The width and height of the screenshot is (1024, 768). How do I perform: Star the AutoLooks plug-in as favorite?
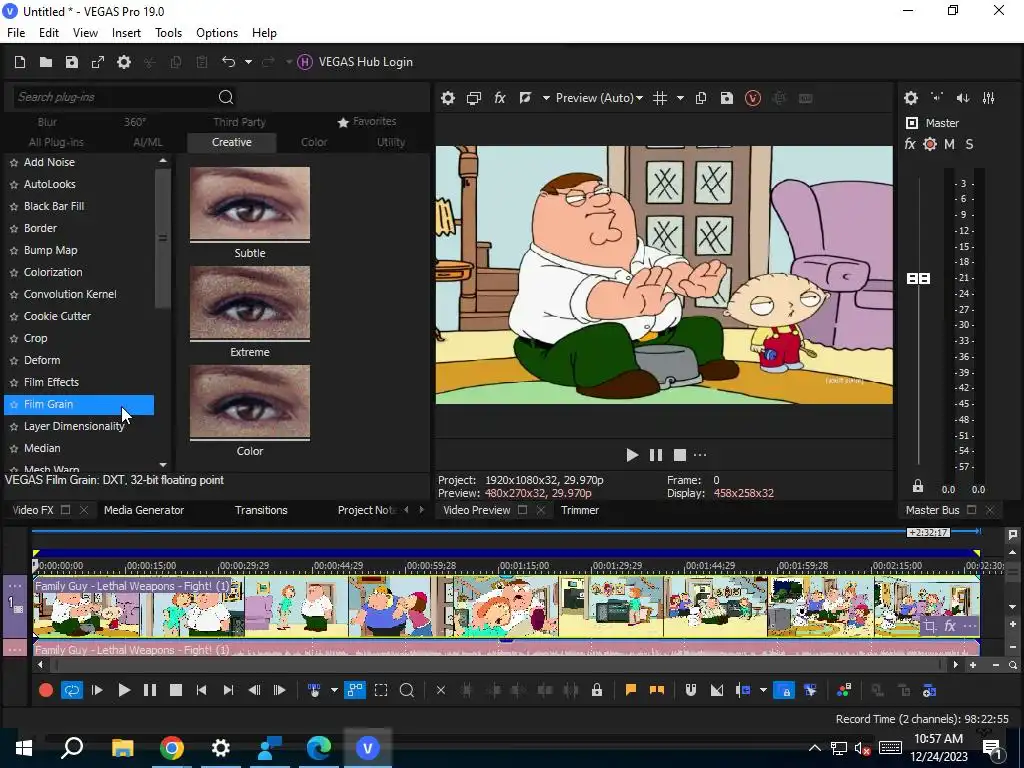(14, 185)
